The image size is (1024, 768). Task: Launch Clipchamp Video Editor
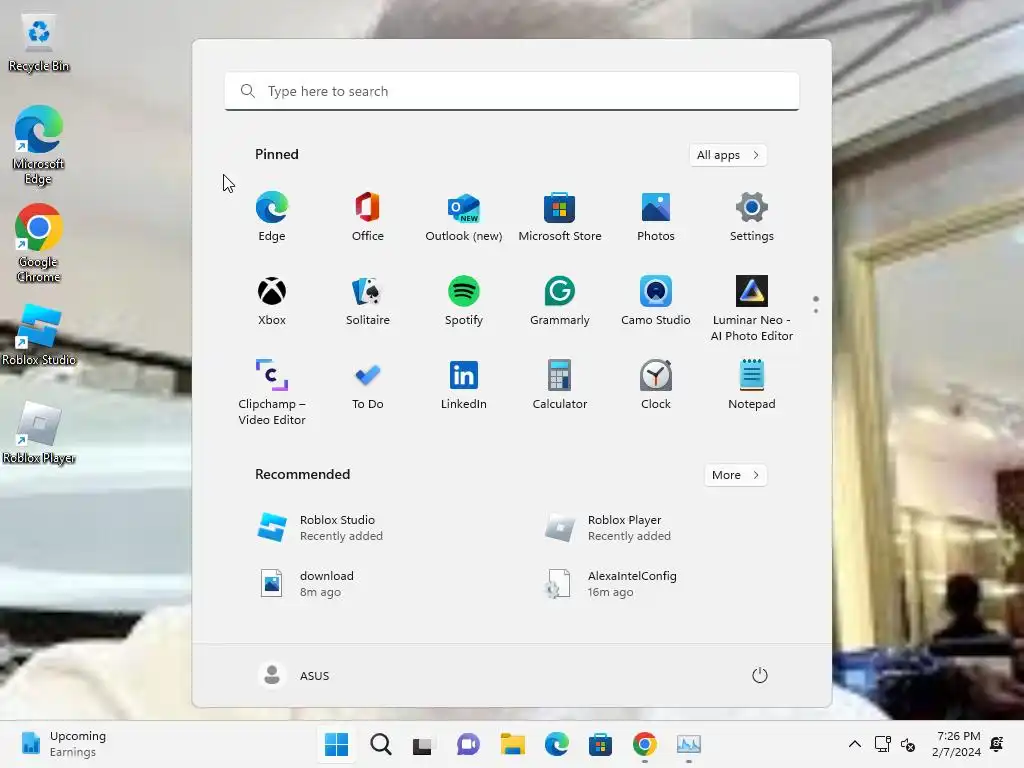(x=272, y=392)
